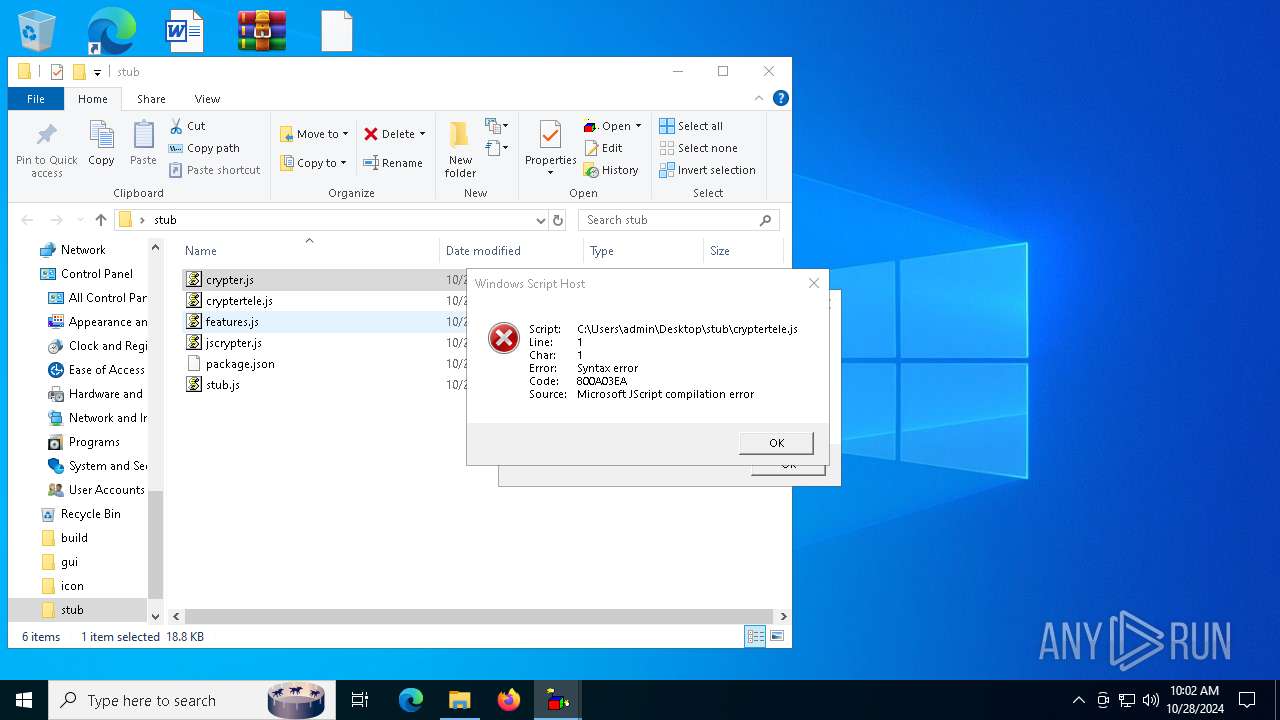The image size is (1280, 720).
Task: Select the cryptertele.js file
Action: click(x=239, y=301)
